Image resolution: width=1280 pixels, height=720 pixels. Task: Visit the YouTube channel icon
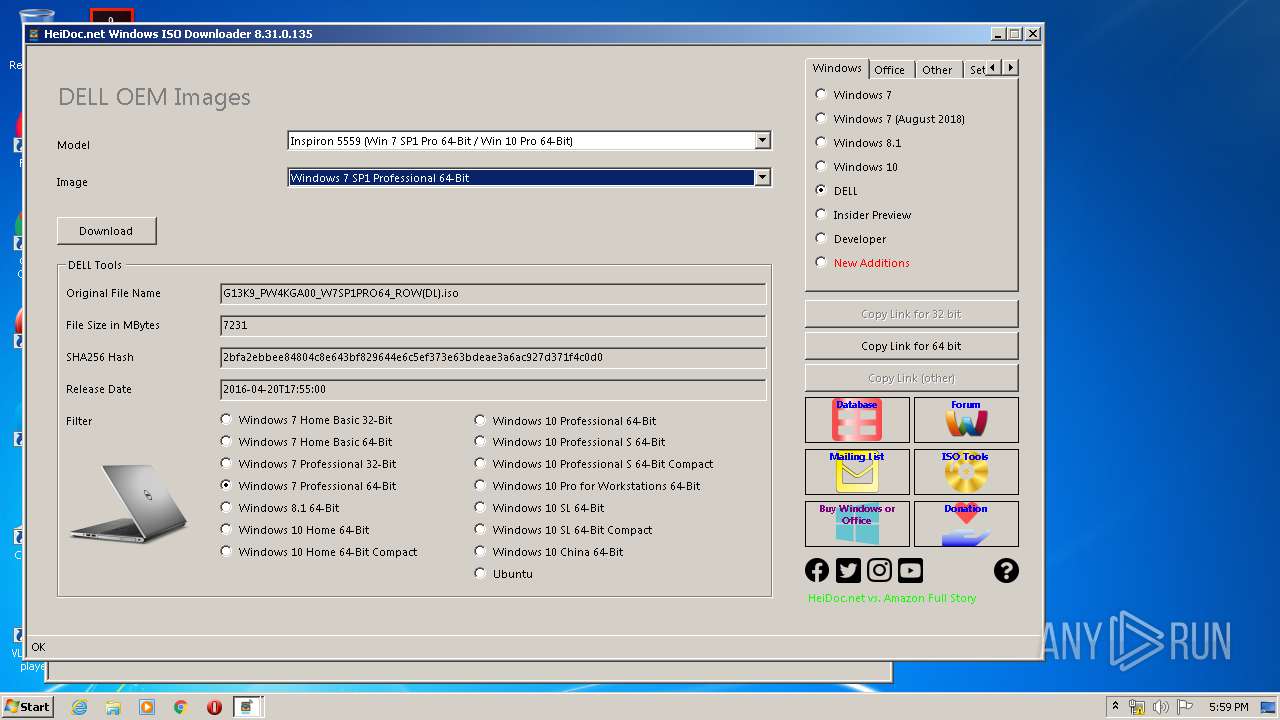click(910, 570)
